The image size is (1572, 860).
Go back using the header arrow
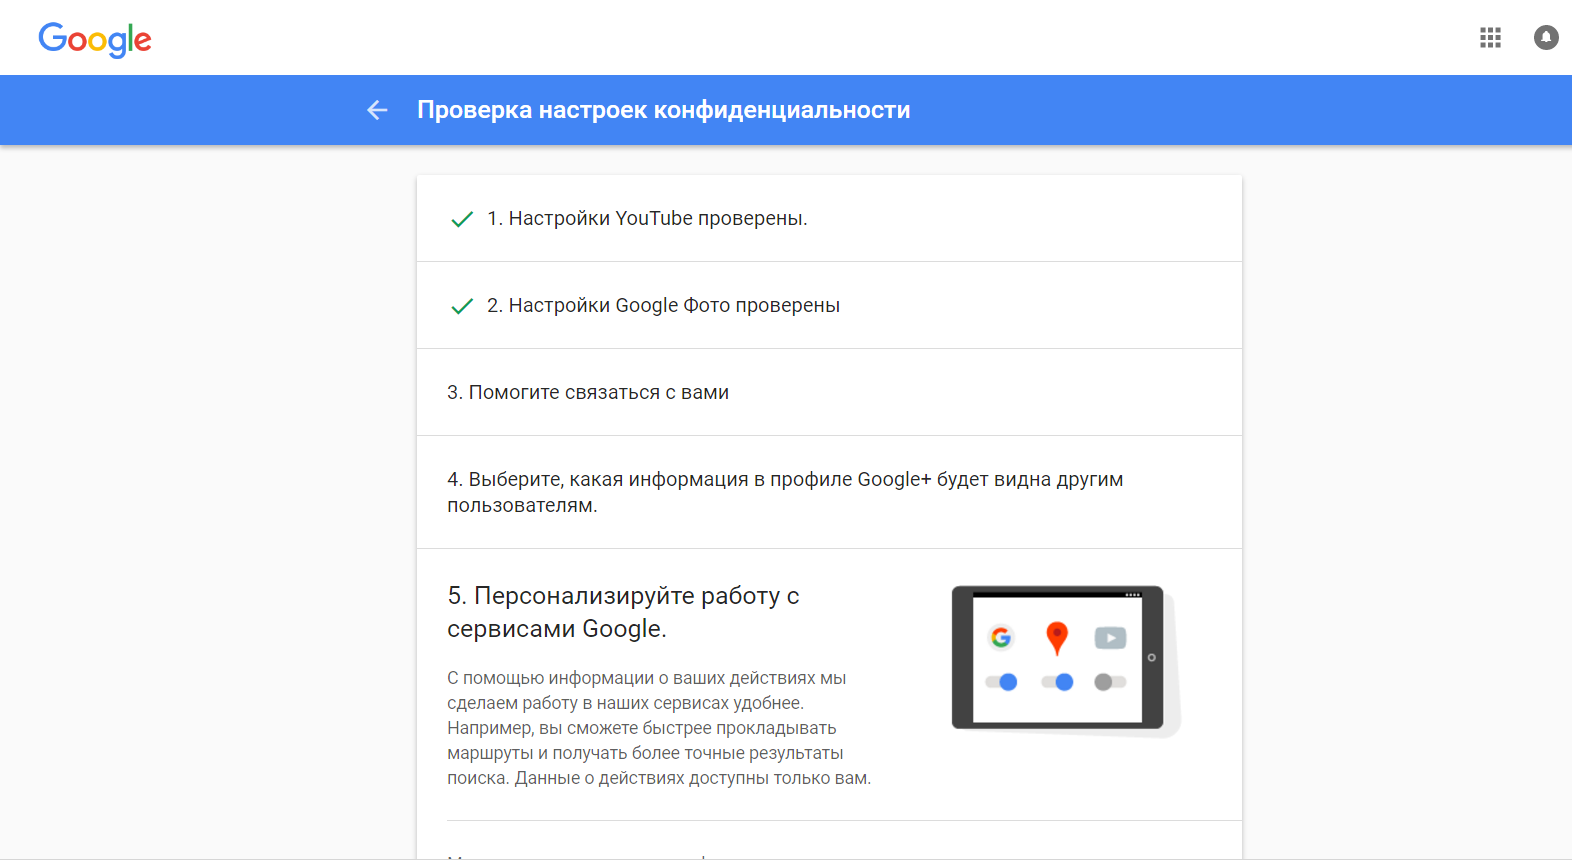tap(377, 110)
